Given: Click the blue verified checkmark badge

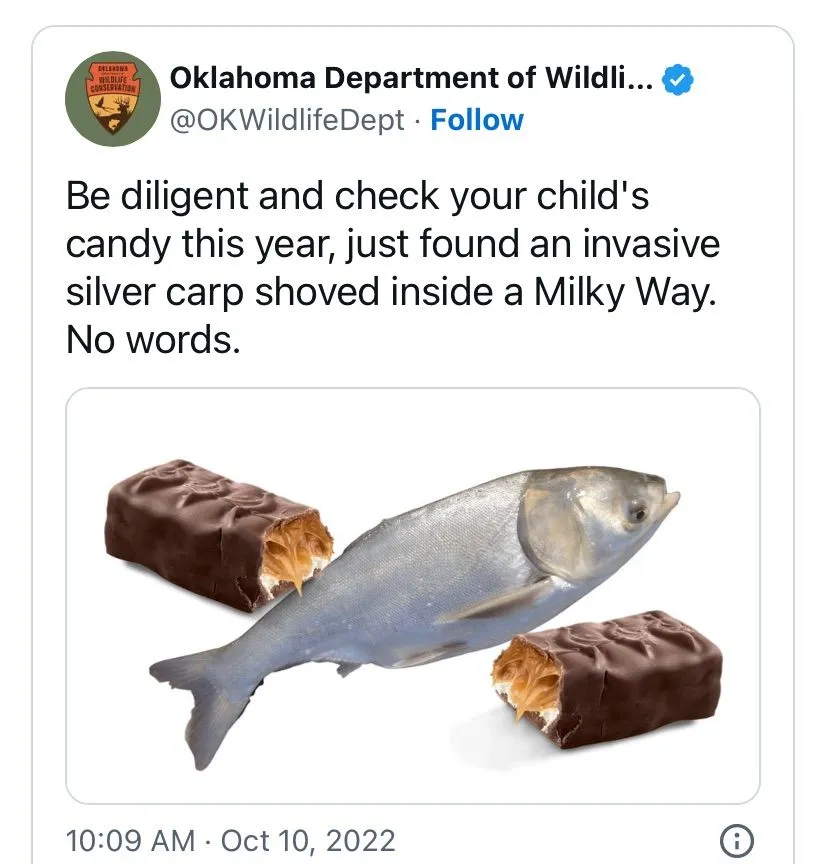Looking at the screenshot, I should (x=679, y=80).
